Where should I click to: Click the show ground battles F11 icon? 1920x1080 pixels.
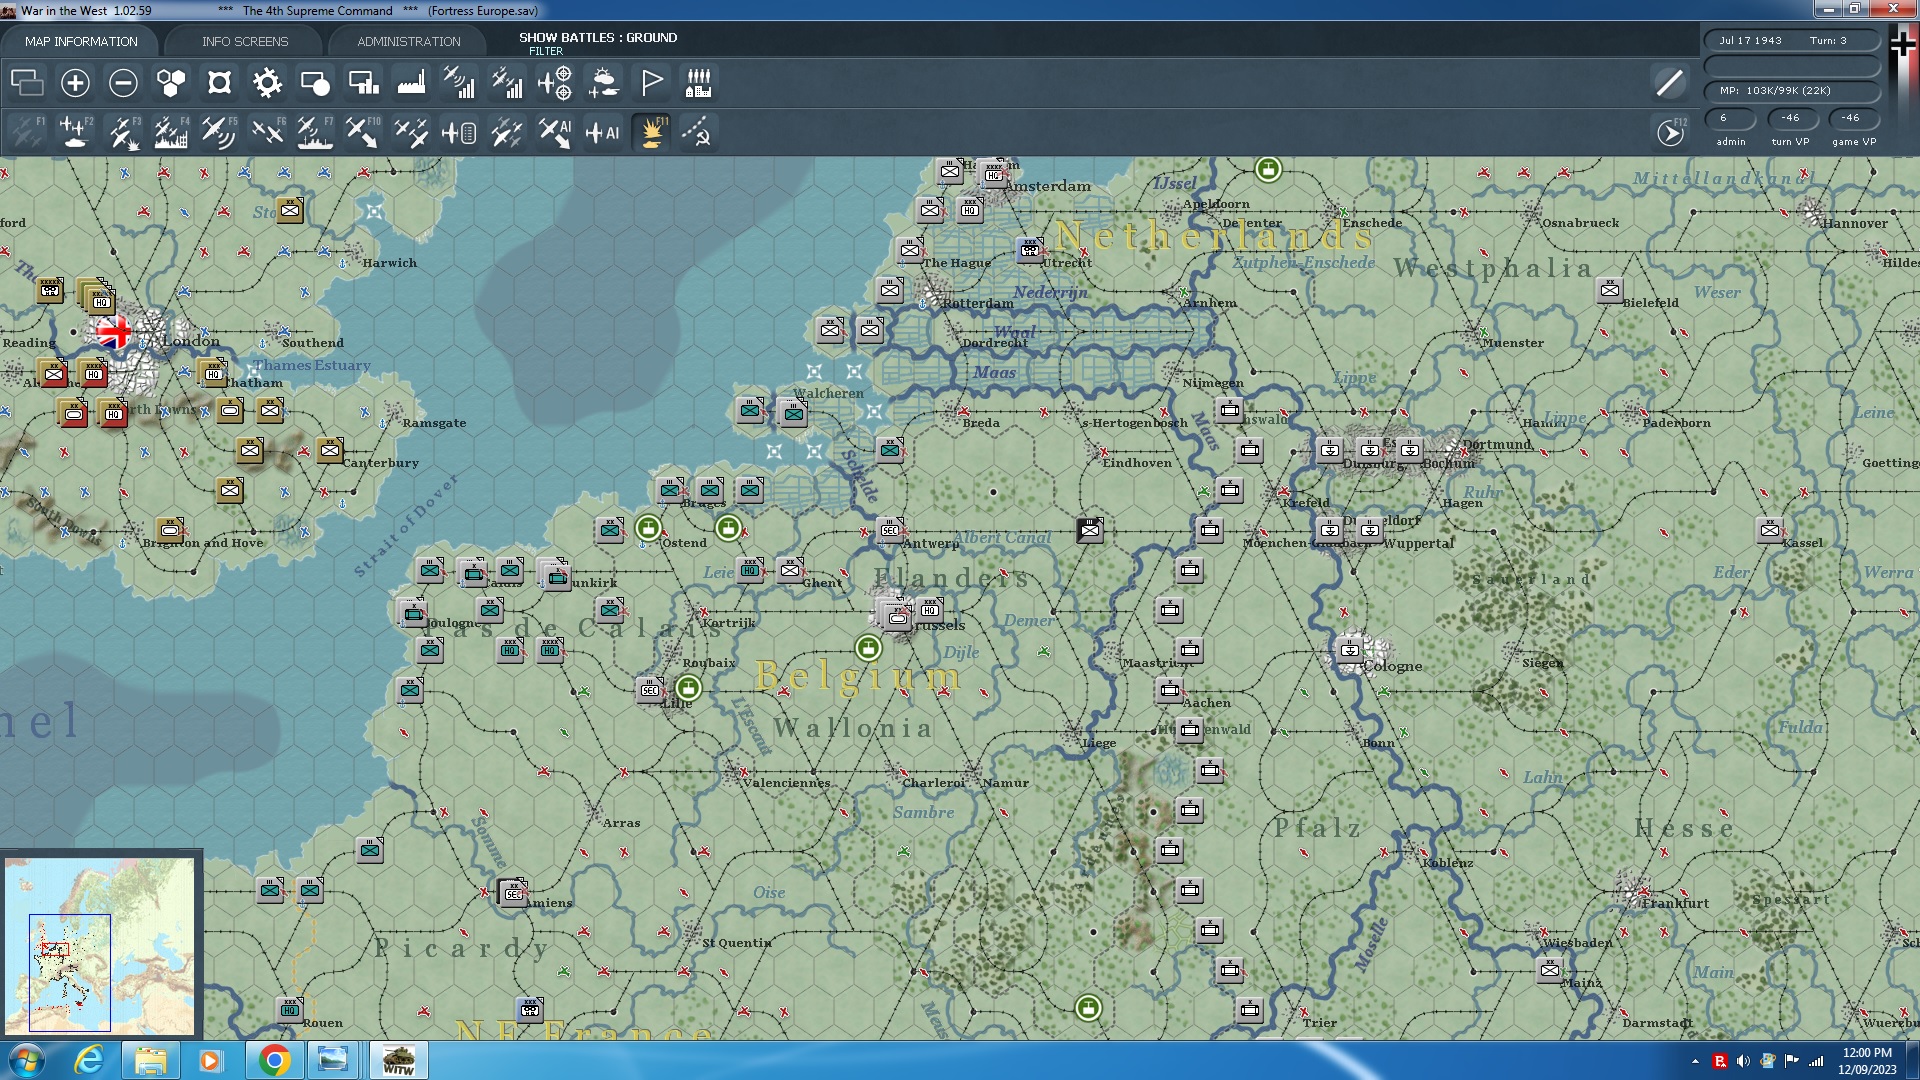(x=652, y=132)
